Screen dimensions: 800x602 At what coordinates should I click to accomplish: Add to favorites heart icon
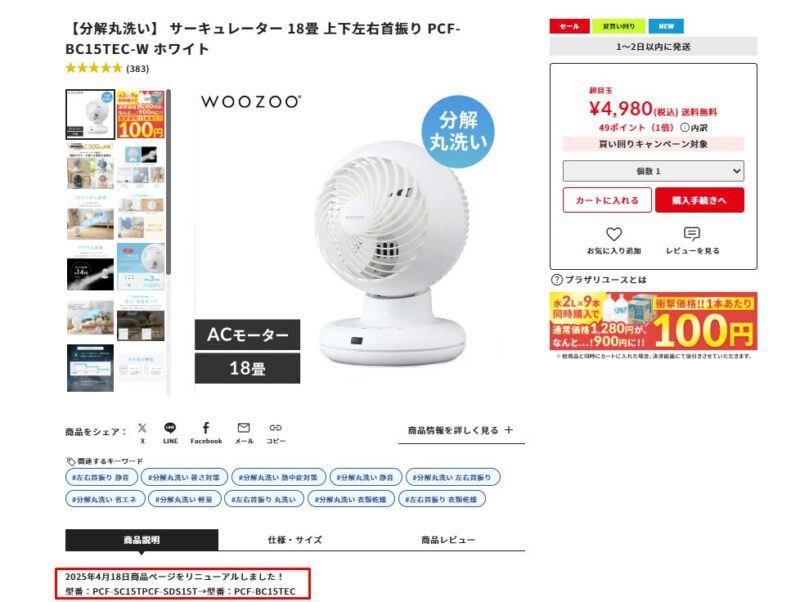point(614,234)
